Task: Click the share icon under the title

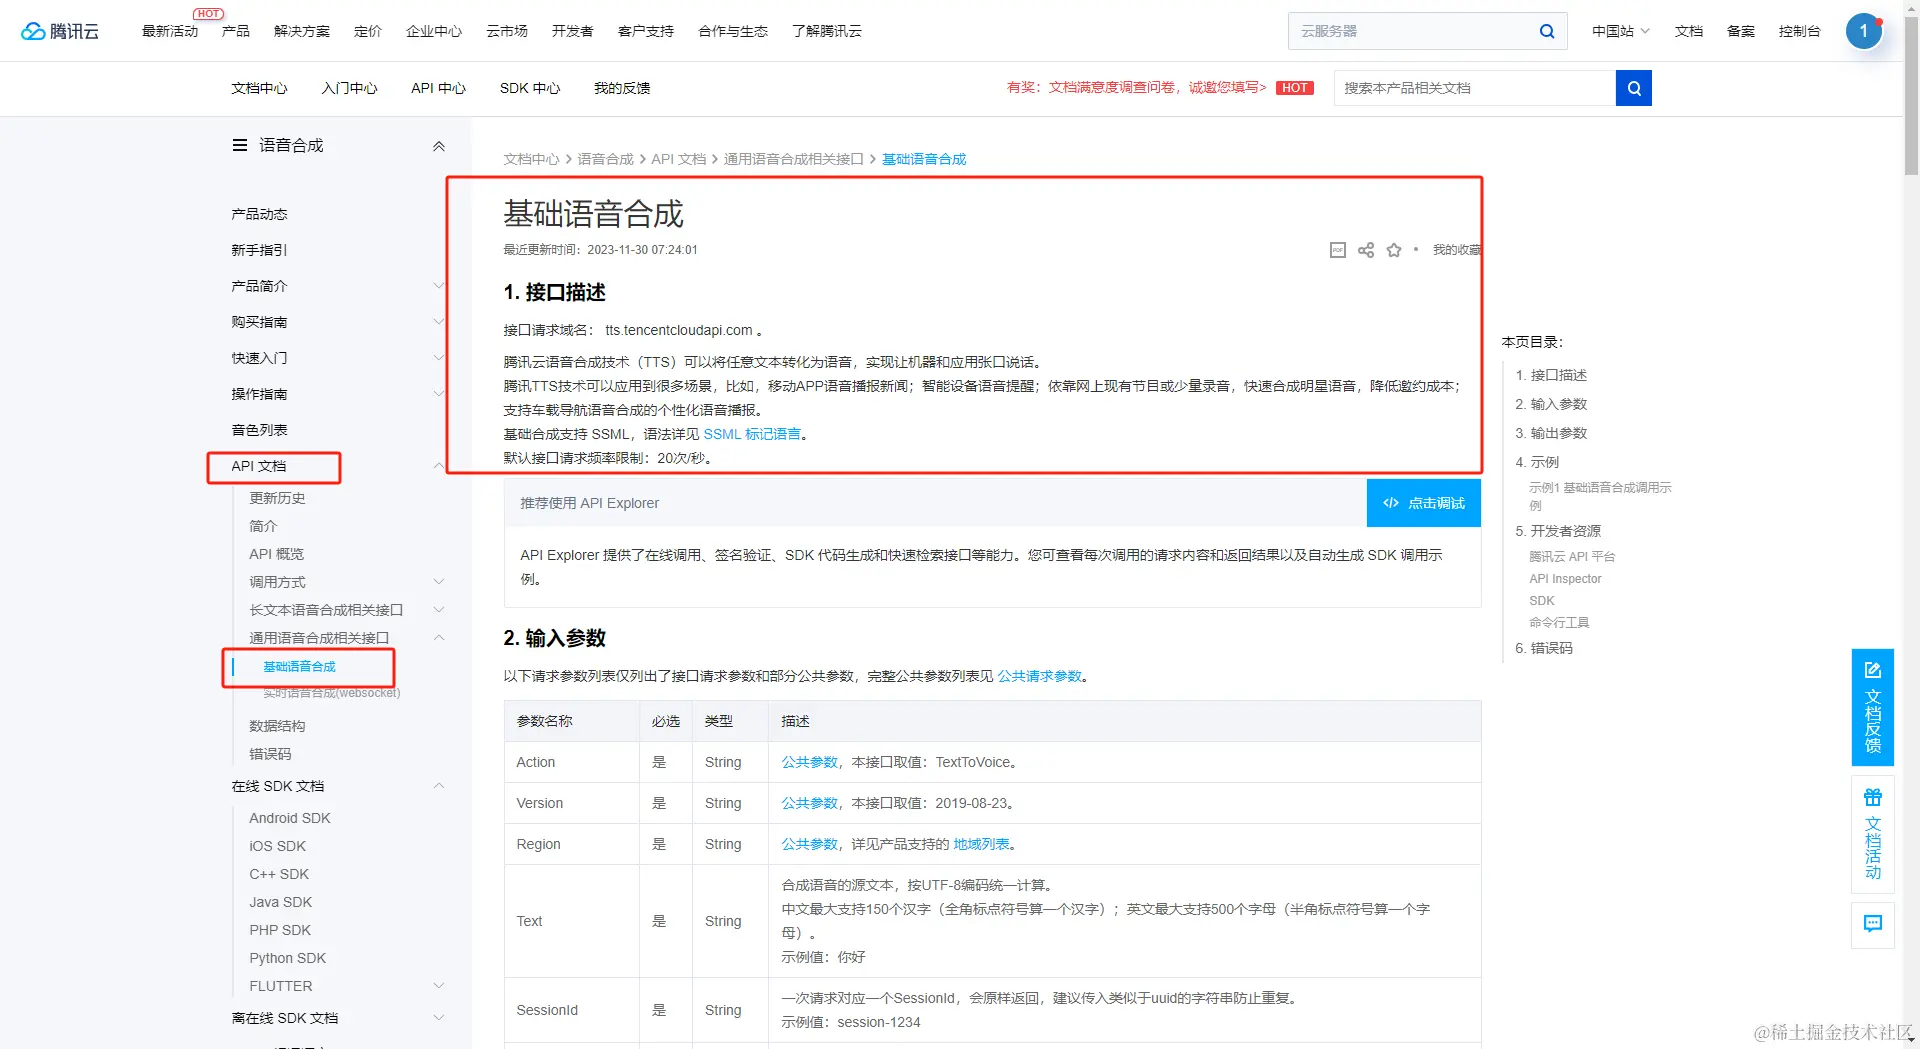Action: click(x=1366, y=250)
